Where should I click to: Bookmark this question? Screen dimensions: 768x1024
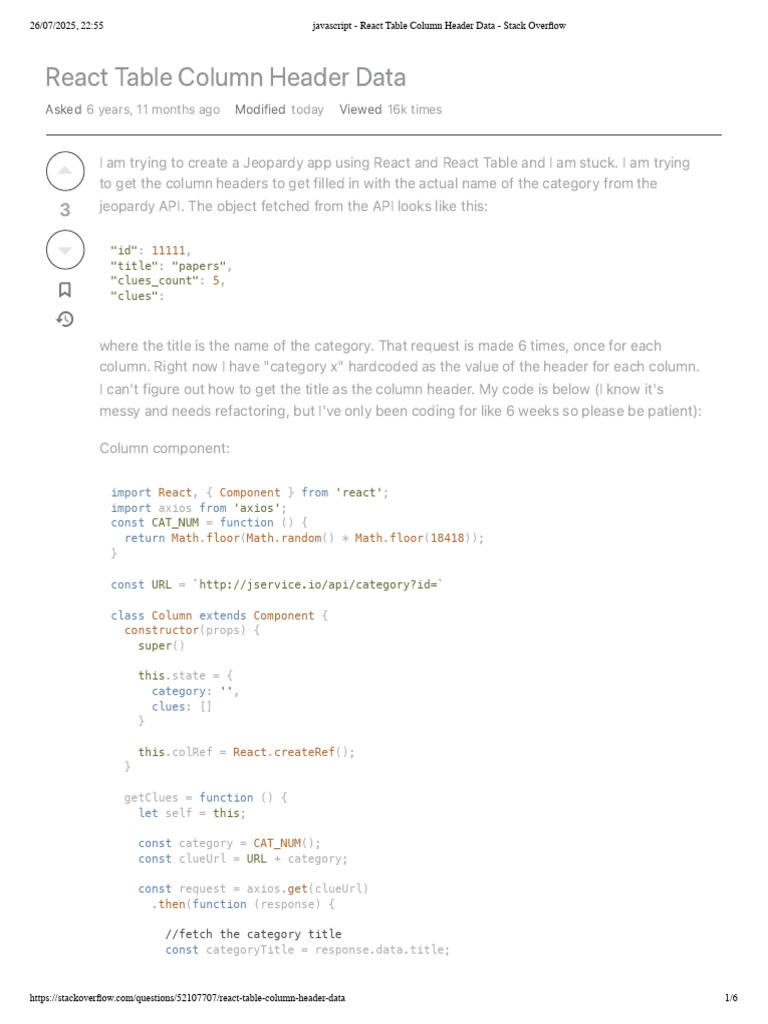[65, 290]
